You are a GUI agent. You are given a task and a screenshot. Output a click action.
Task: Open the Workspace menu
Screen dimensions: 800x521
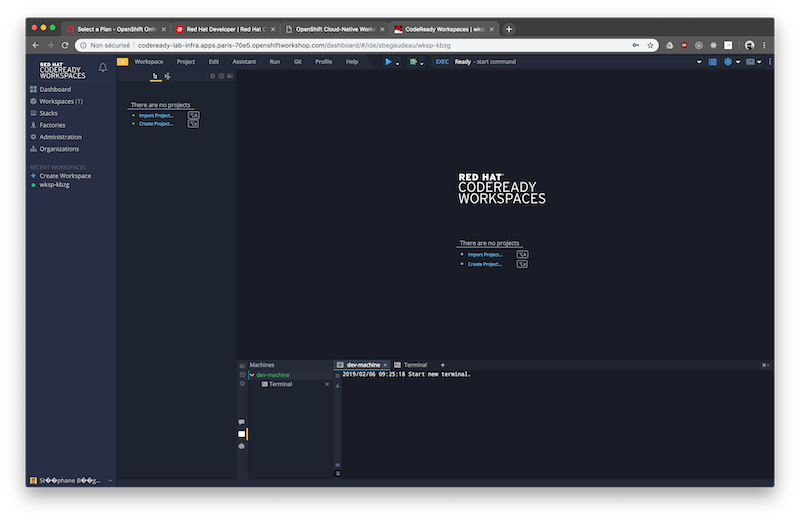148,62
